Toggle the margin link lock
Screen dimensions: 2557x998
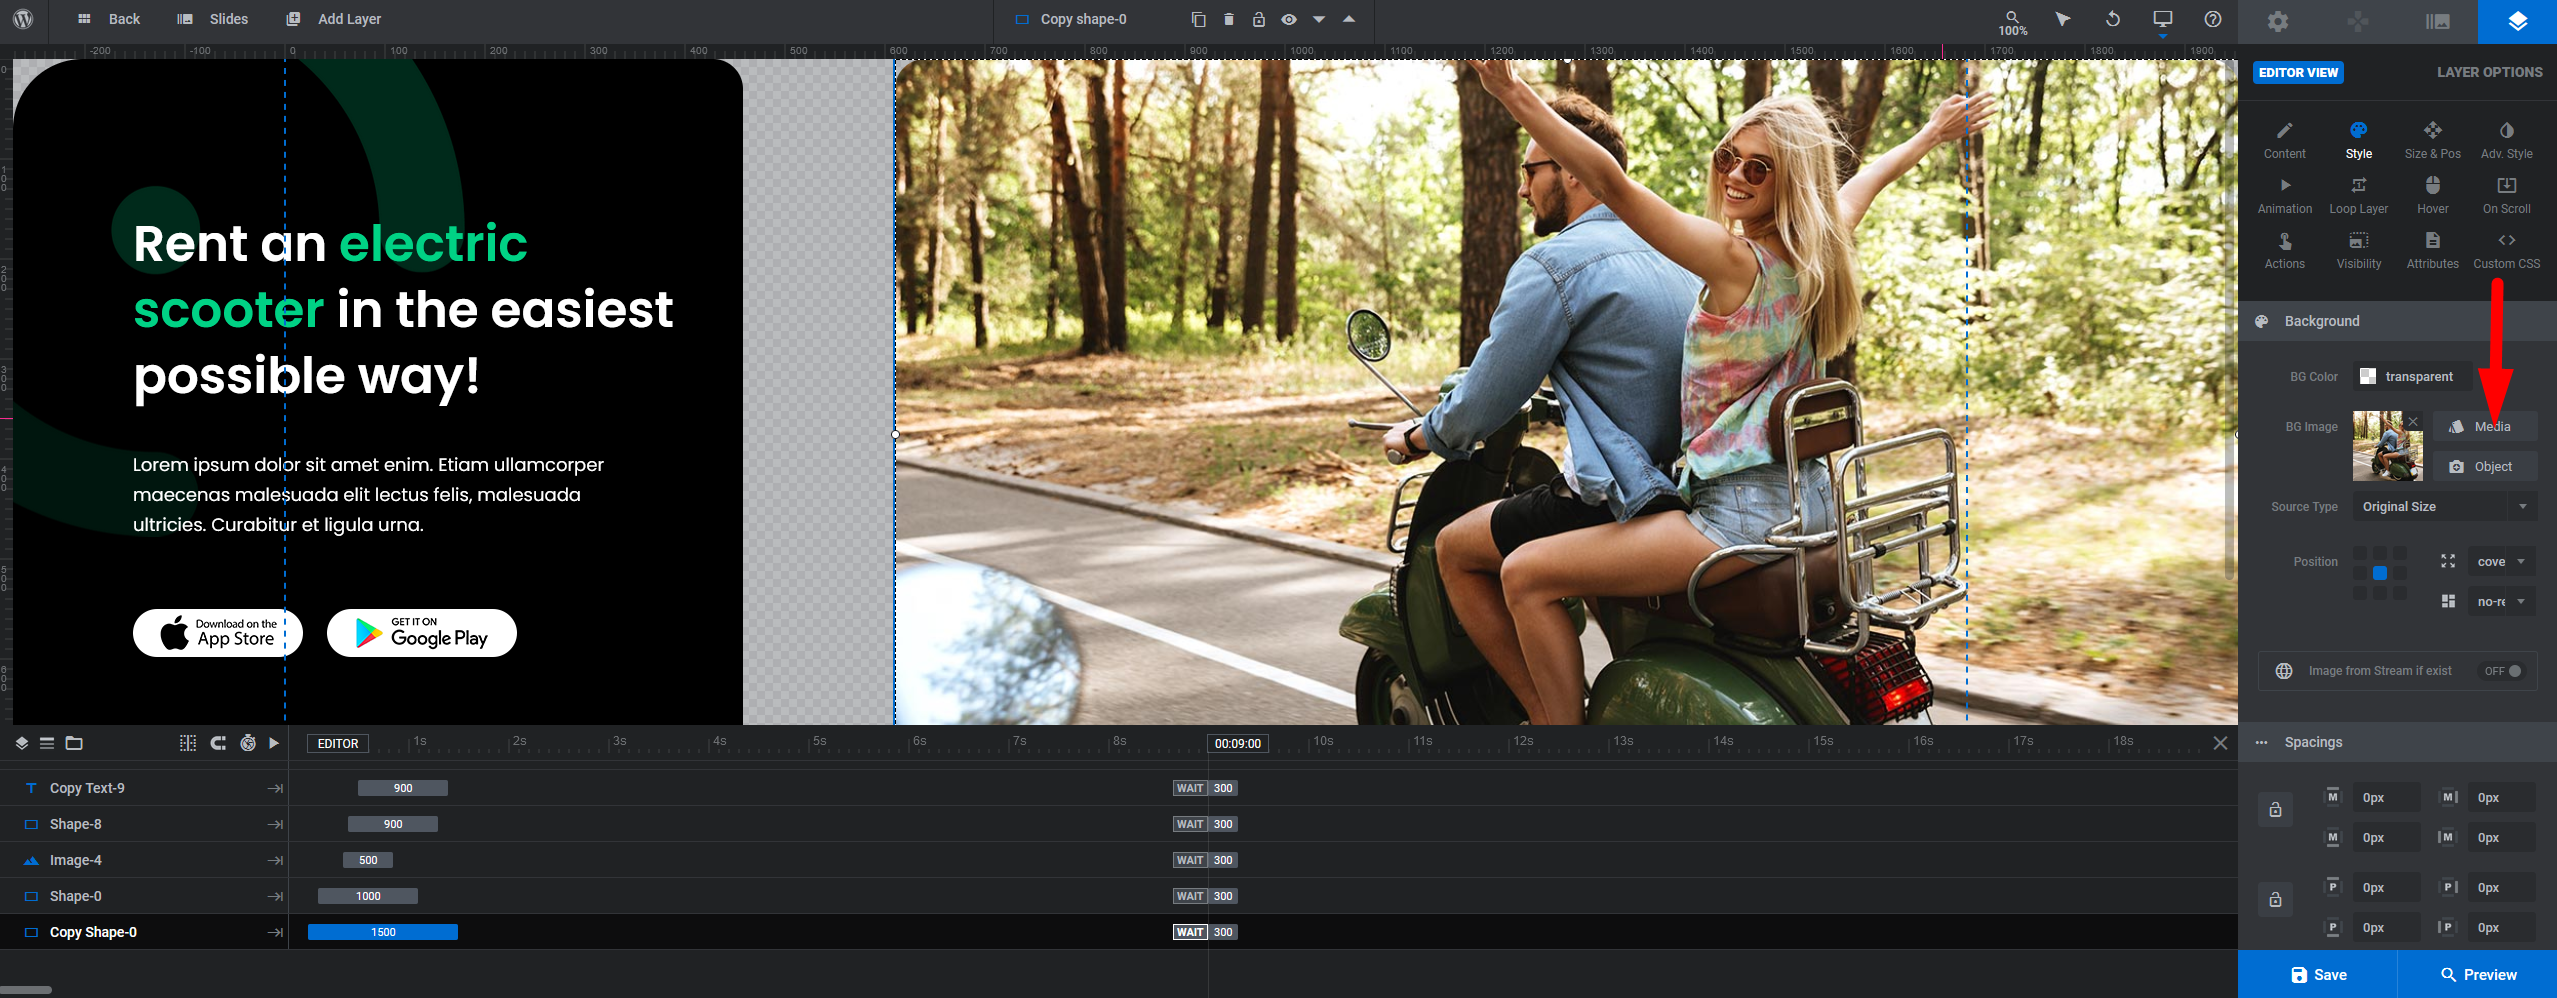[2275, 810]
